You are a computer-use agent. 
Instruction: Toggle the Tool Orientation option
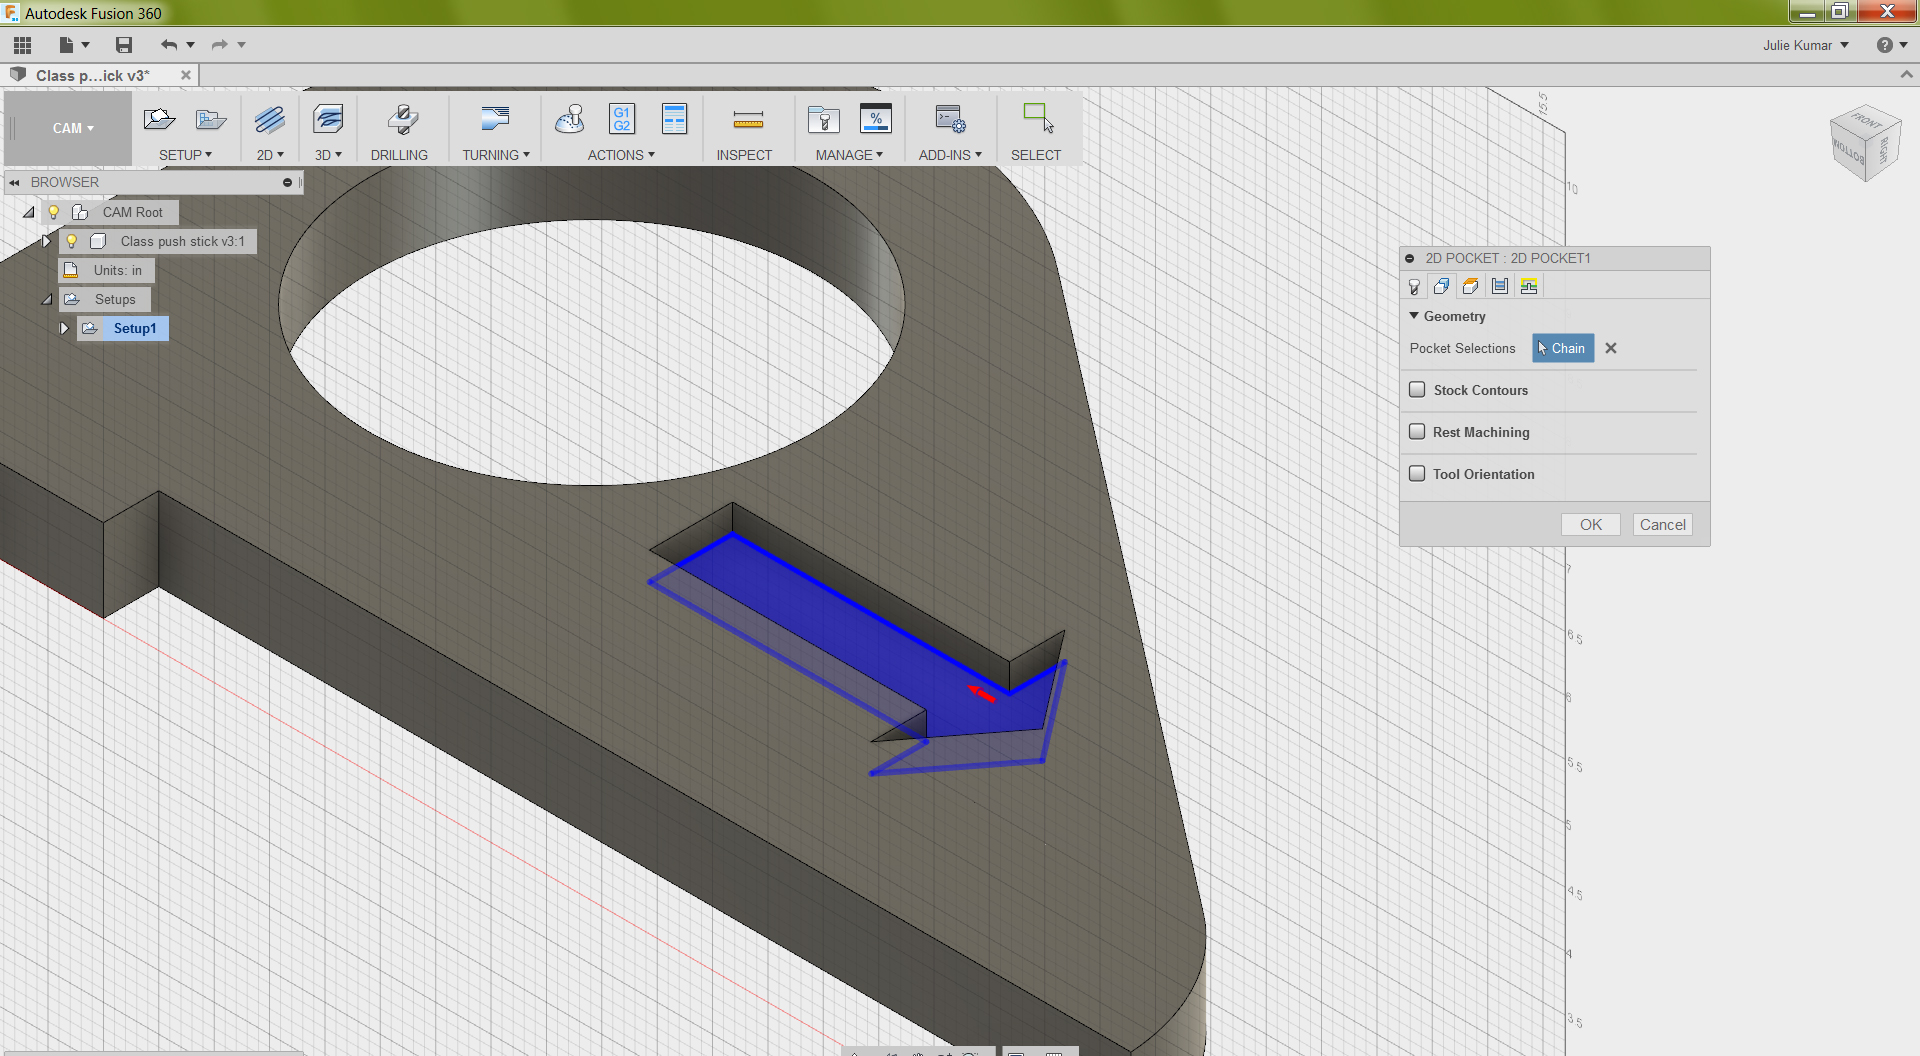[x=1417, y=473]
